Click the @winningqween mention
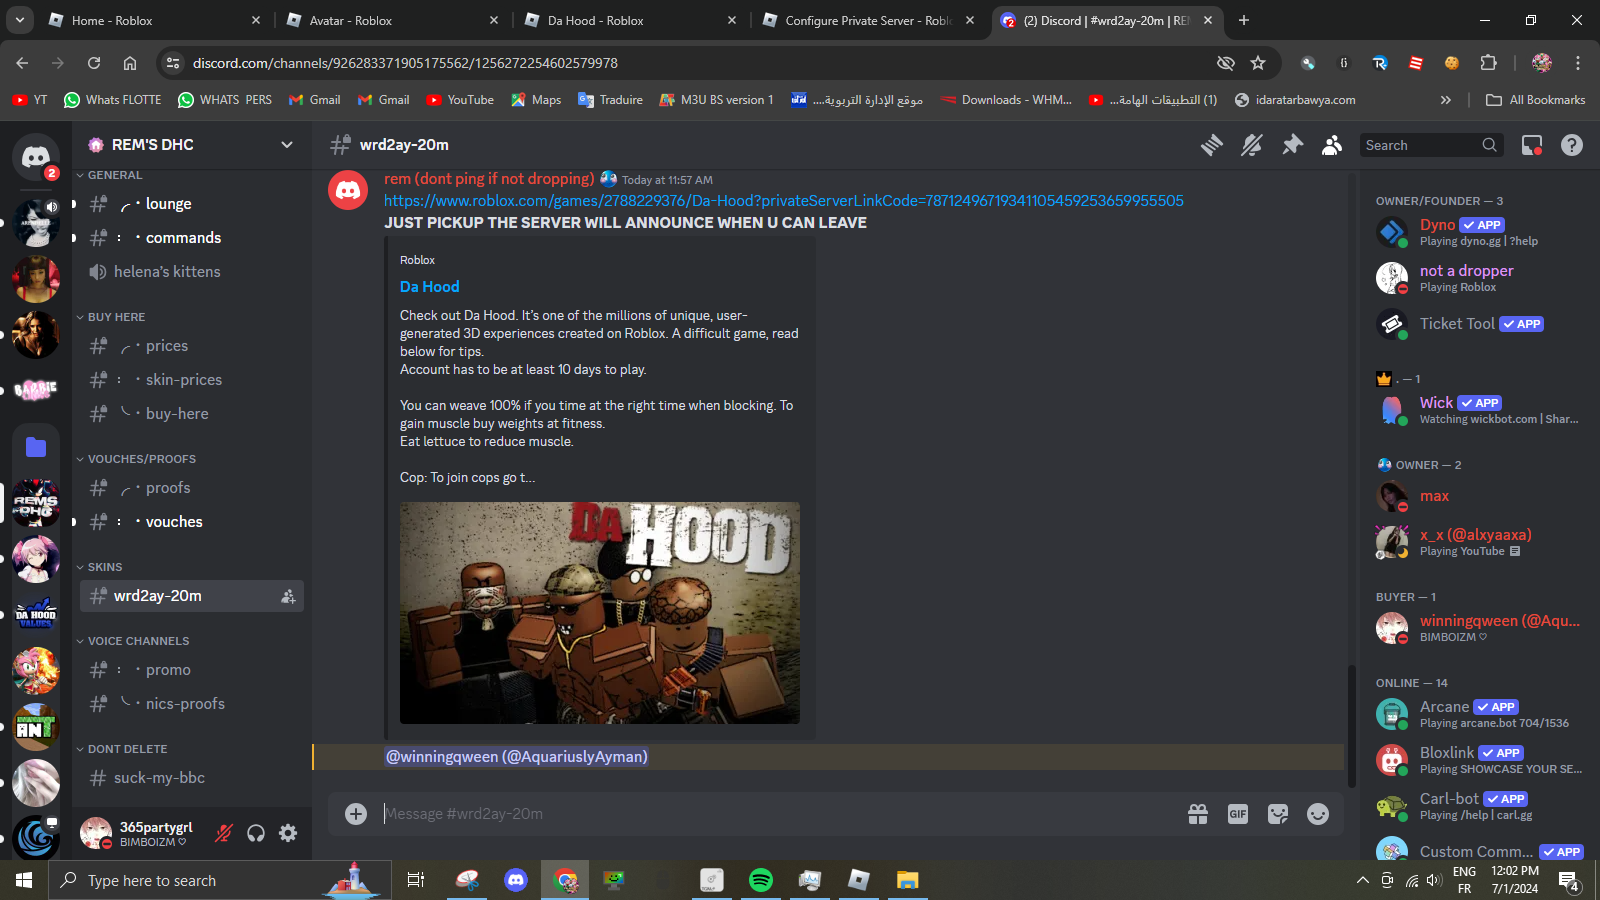 (x=517, y=757)
